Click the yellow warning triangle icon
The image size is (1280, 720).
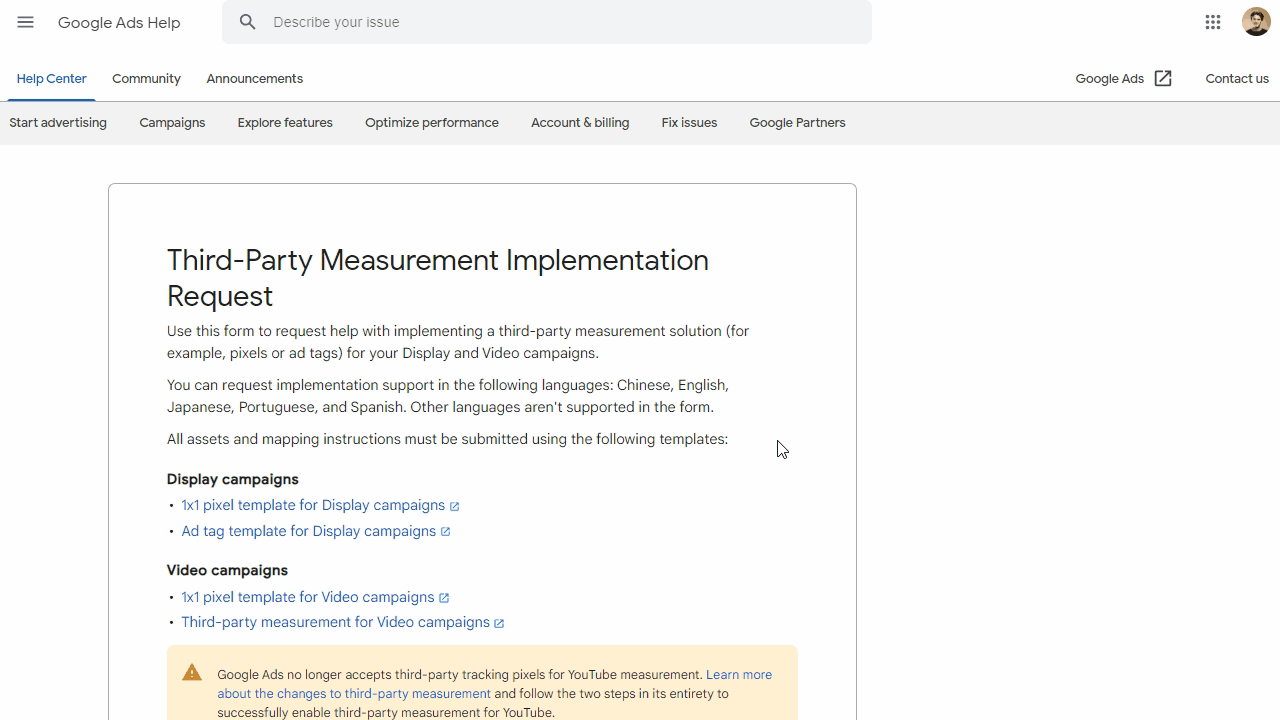tap(192, 673)
